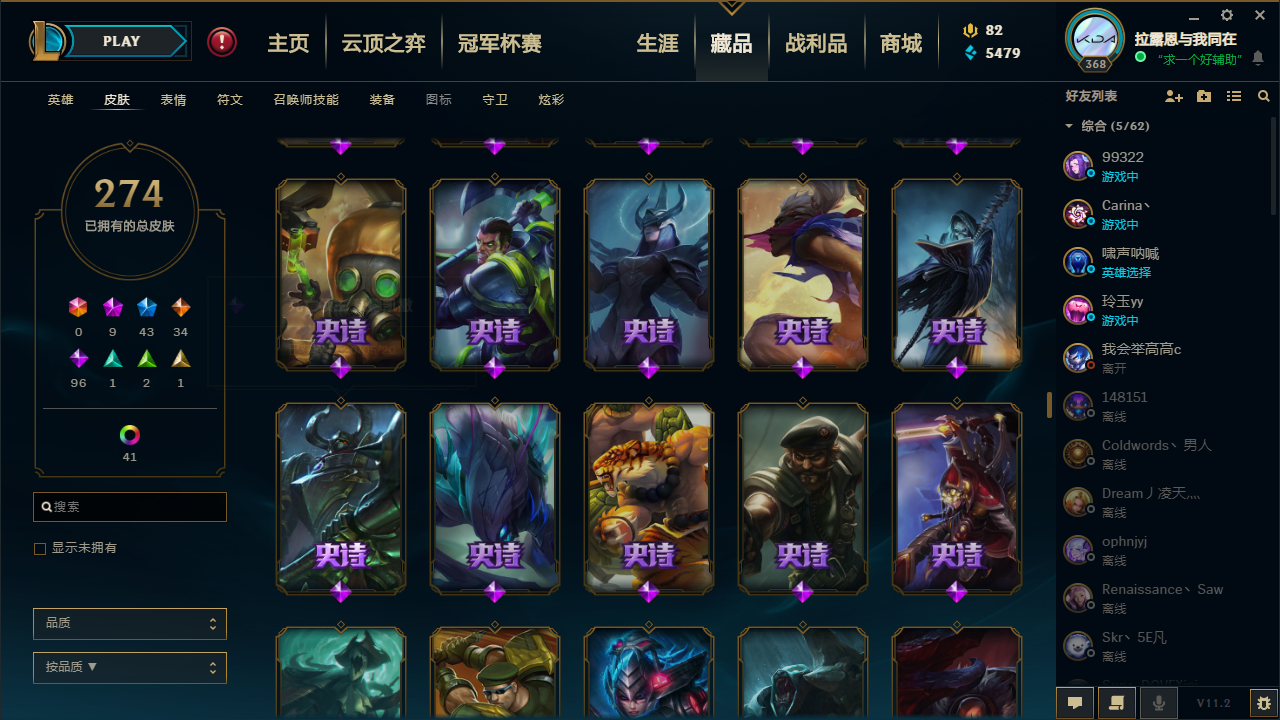The image size is (1280, 720).
Task: Switch to the 战利品 tab
Action: pos(816,43)
